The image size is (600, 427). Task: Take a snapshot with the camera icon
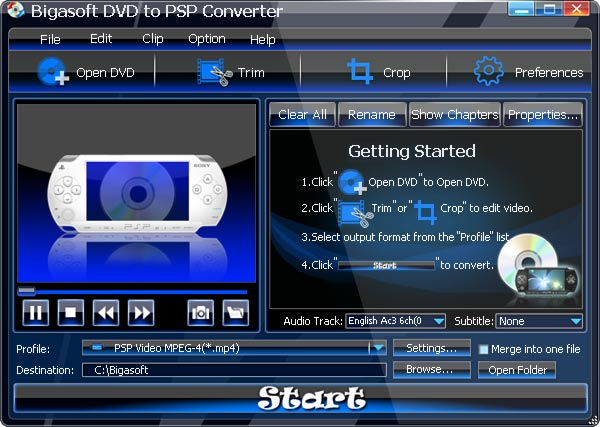pyautogui.click(x=201, y=313)
